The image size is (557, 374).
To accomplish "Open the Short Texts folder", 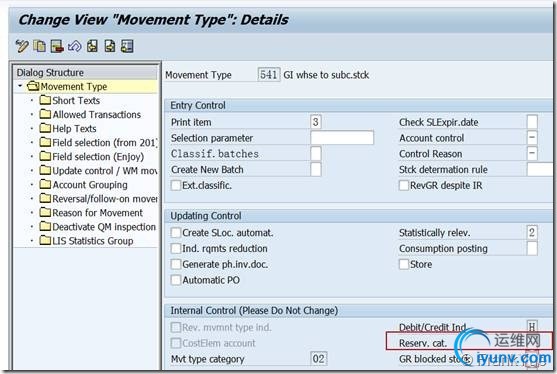I will tap(70, 101).
